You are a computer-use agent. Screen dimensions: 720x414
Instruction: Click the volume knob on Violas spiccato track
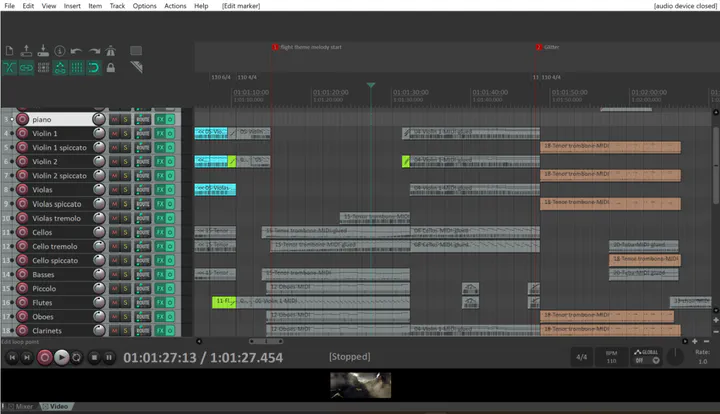coord(99,204)
